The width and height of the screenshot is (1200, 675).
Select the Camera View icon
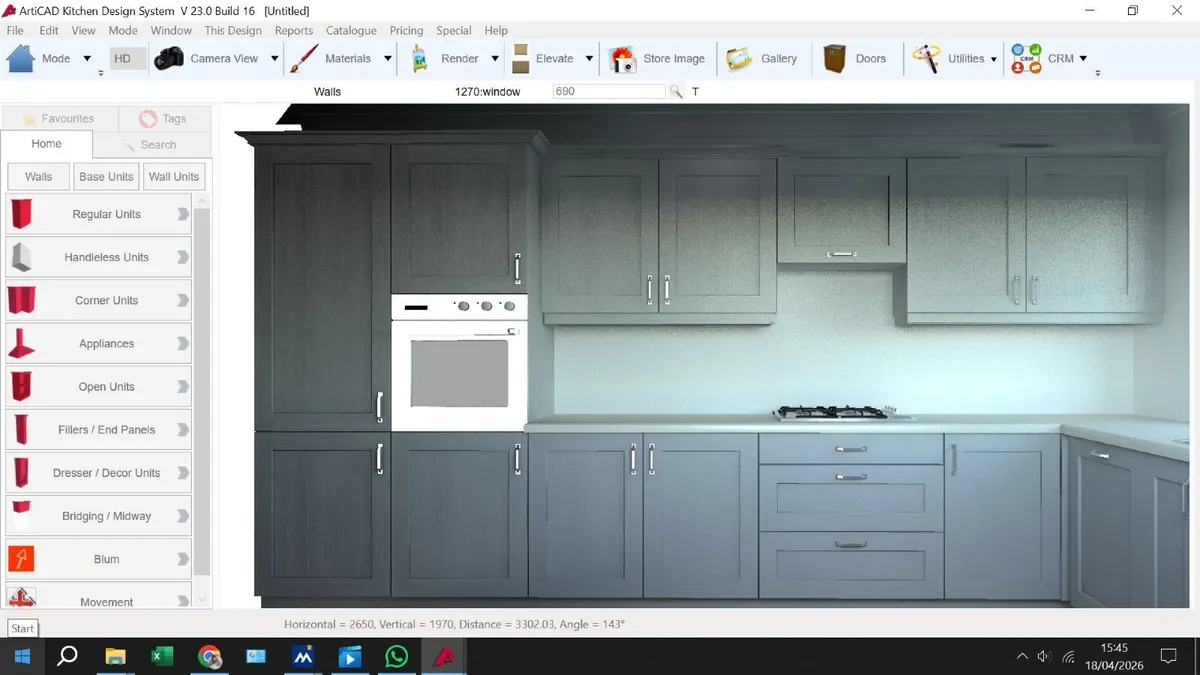(168, 58)
